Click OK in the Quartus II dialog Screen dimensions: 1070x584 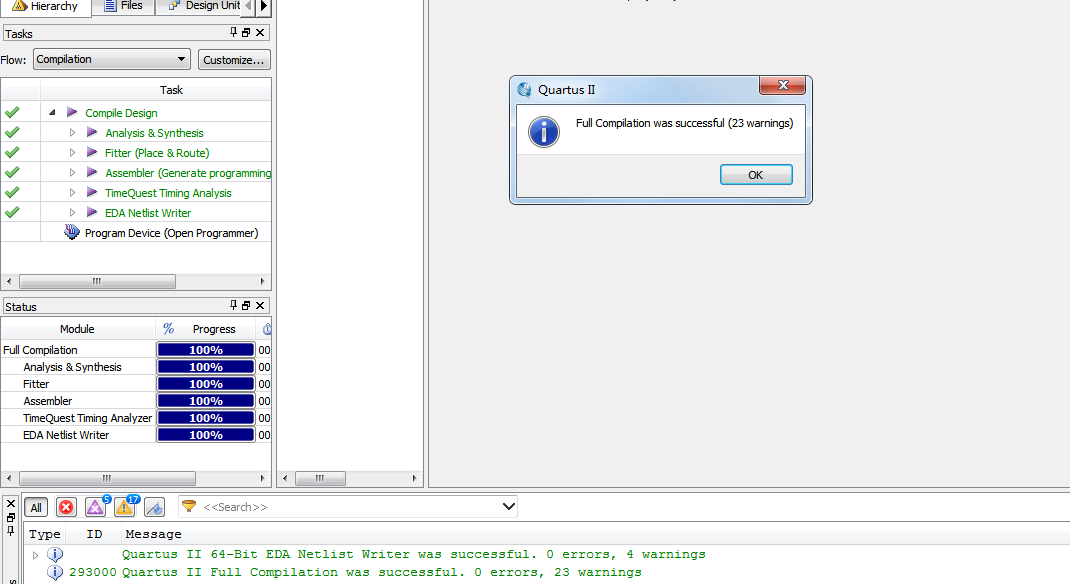756,175
